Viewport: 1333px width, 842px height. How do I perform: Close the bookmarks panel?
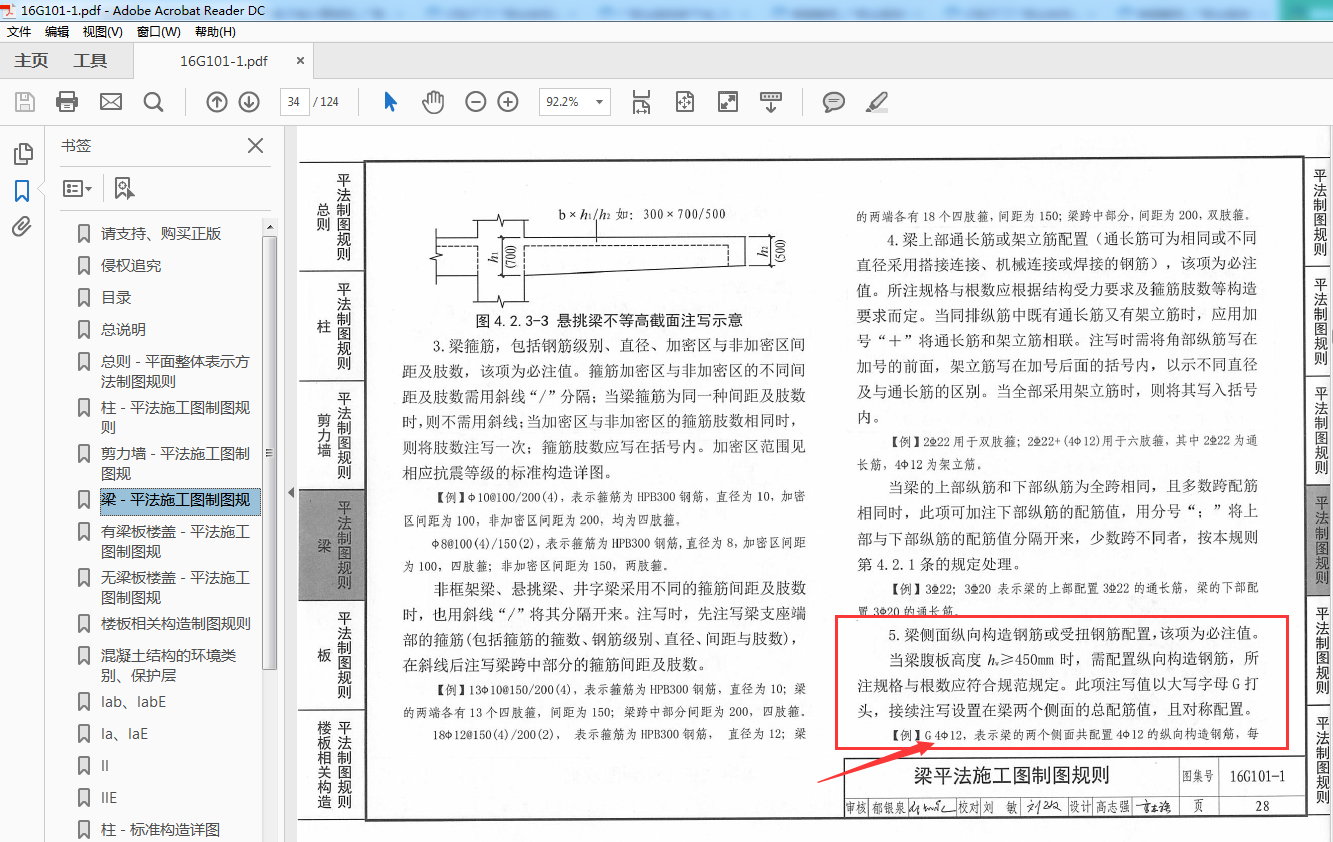click(256, 146)
